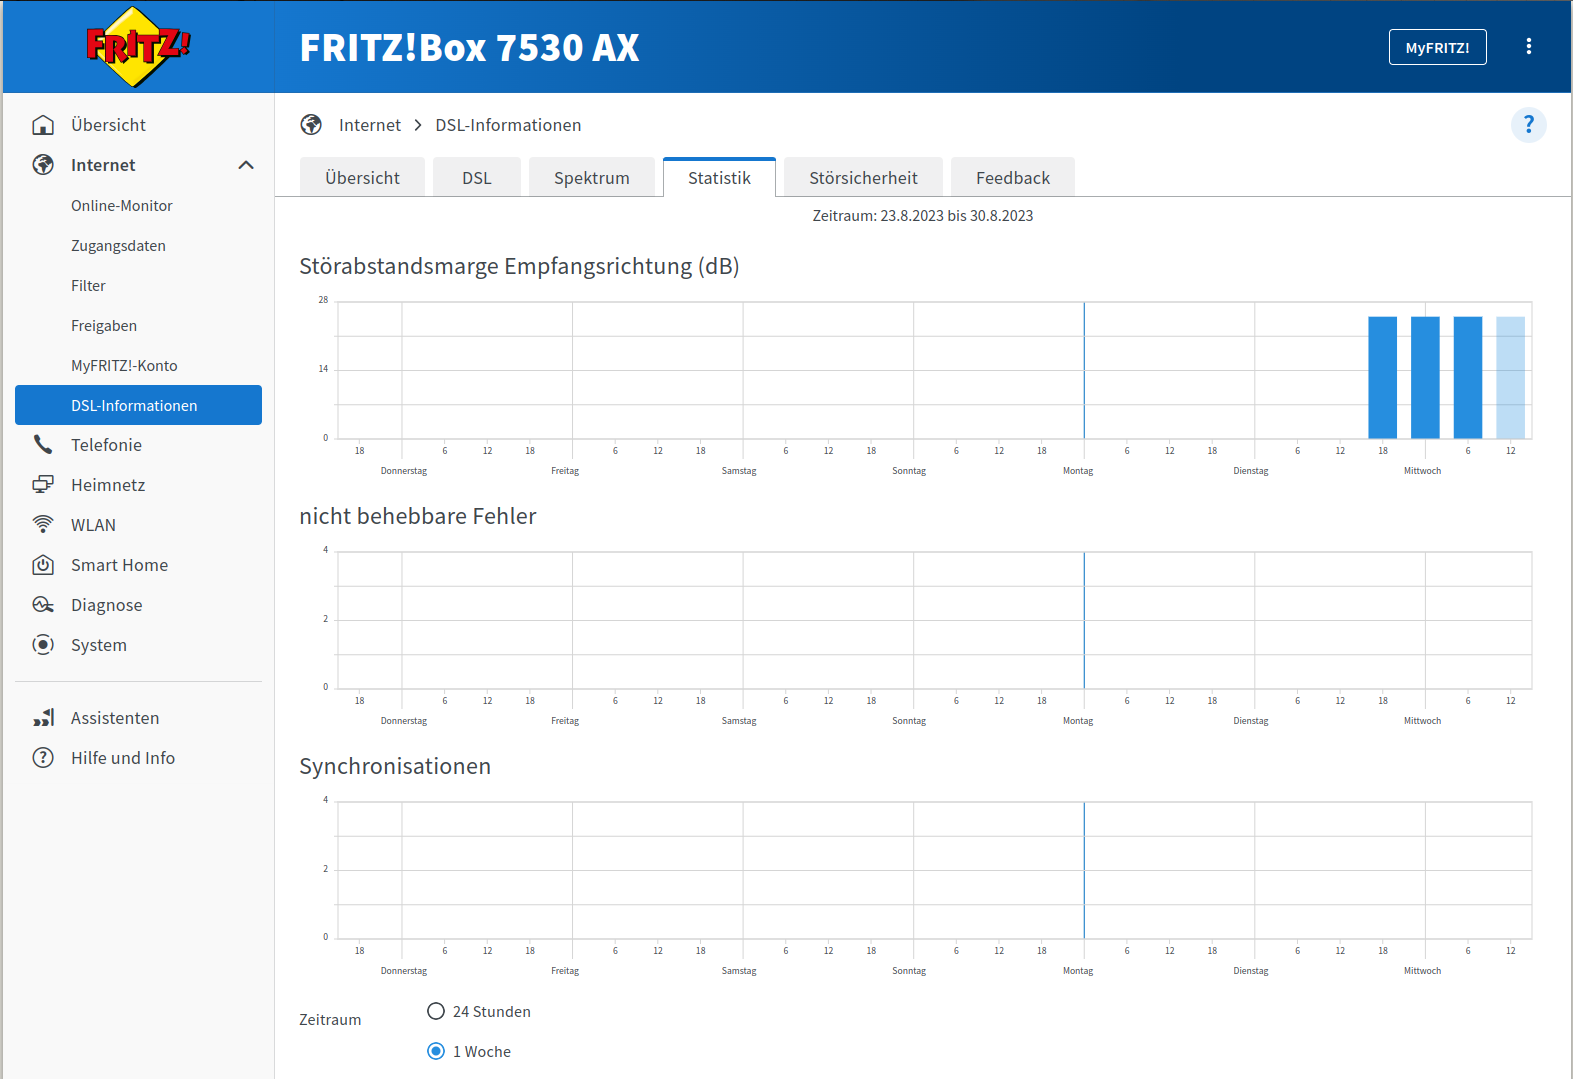Image resolution: width=1573 pixels, height=1079 pixels.
Task: Click the blue Montag marker in Fehler chart
Action: click(1084, 620)
